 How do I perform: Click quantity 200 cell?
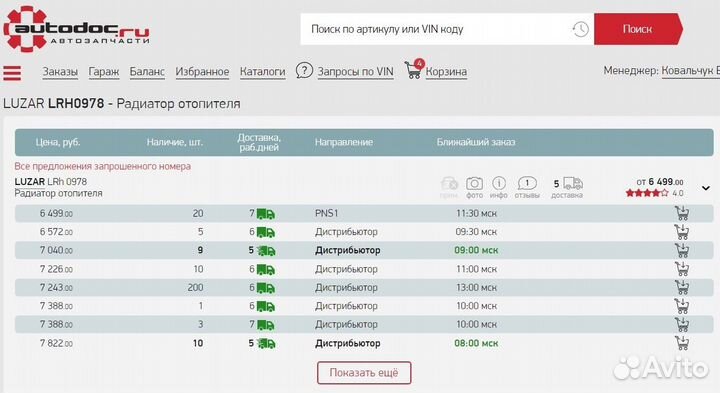[195, 287]
